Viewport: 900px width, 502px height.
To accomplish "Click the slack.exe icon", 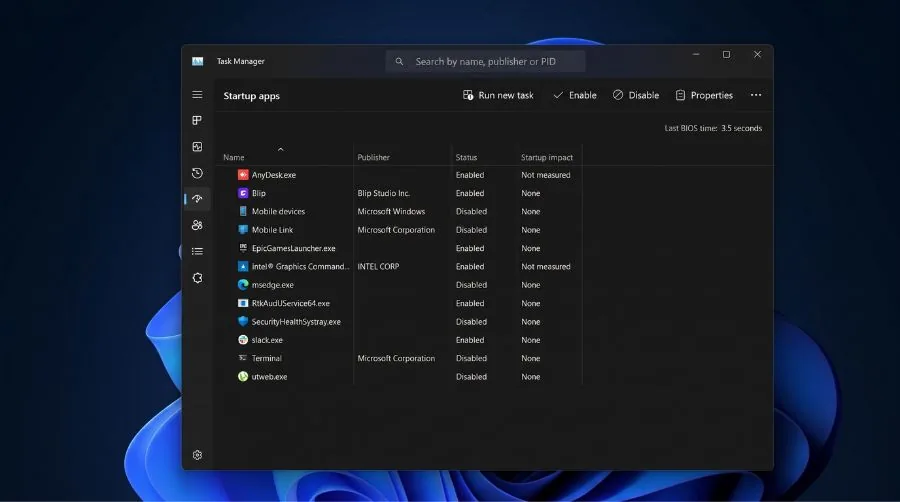I will click(x=243, y=340).
